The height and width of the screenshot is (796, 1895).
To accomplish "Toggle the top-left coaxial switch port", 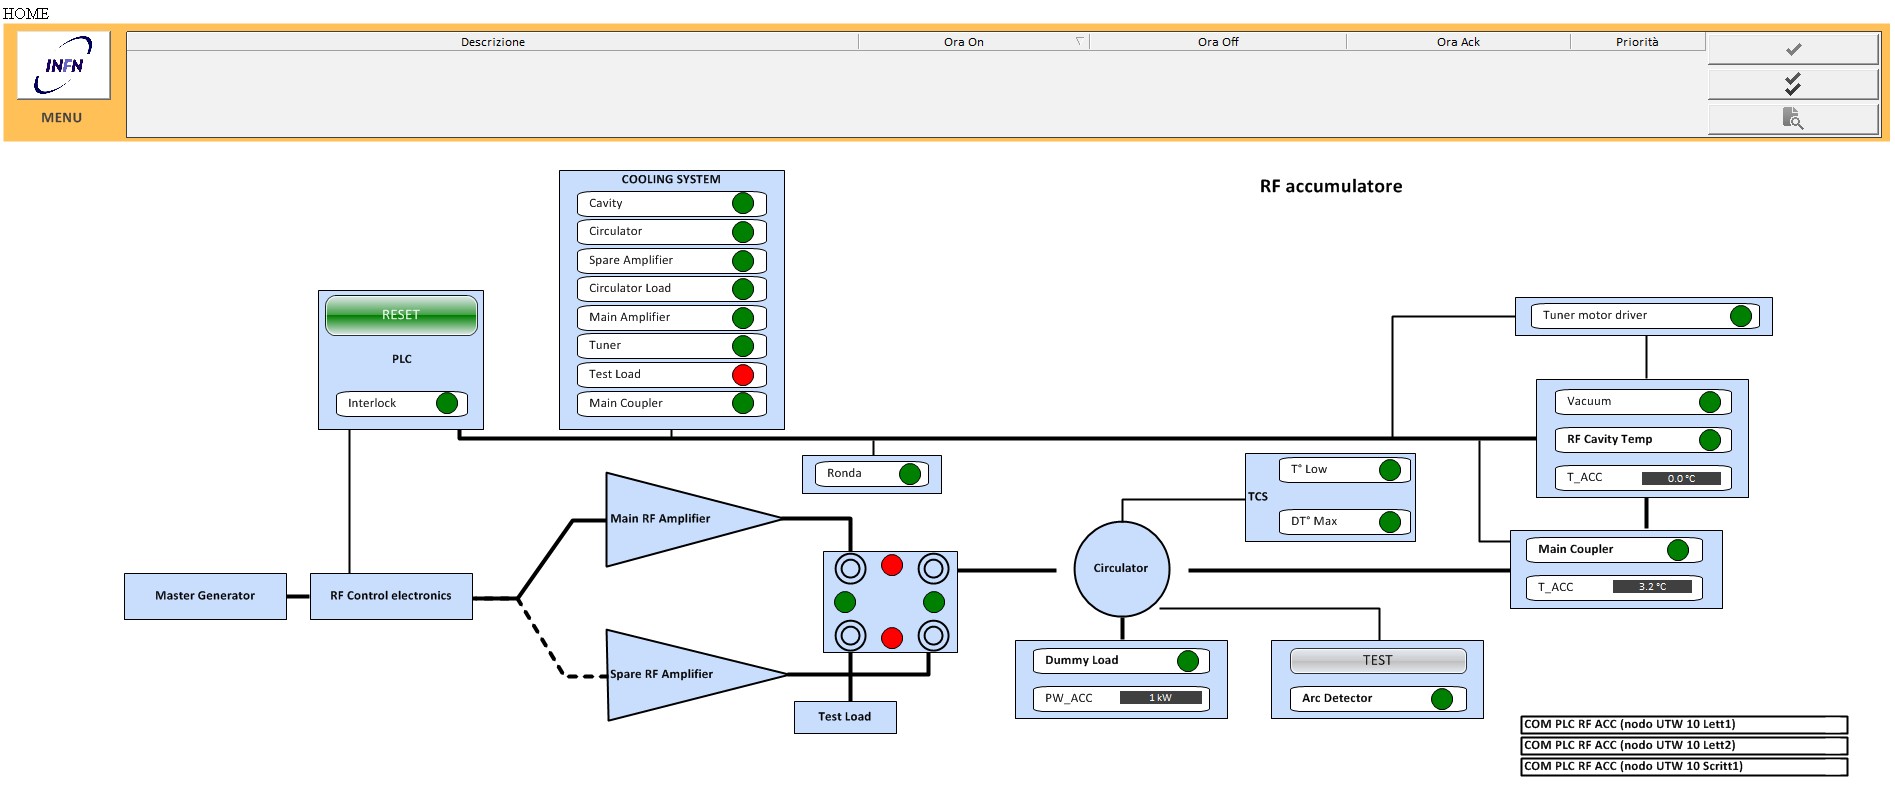I will pos(851,570).
